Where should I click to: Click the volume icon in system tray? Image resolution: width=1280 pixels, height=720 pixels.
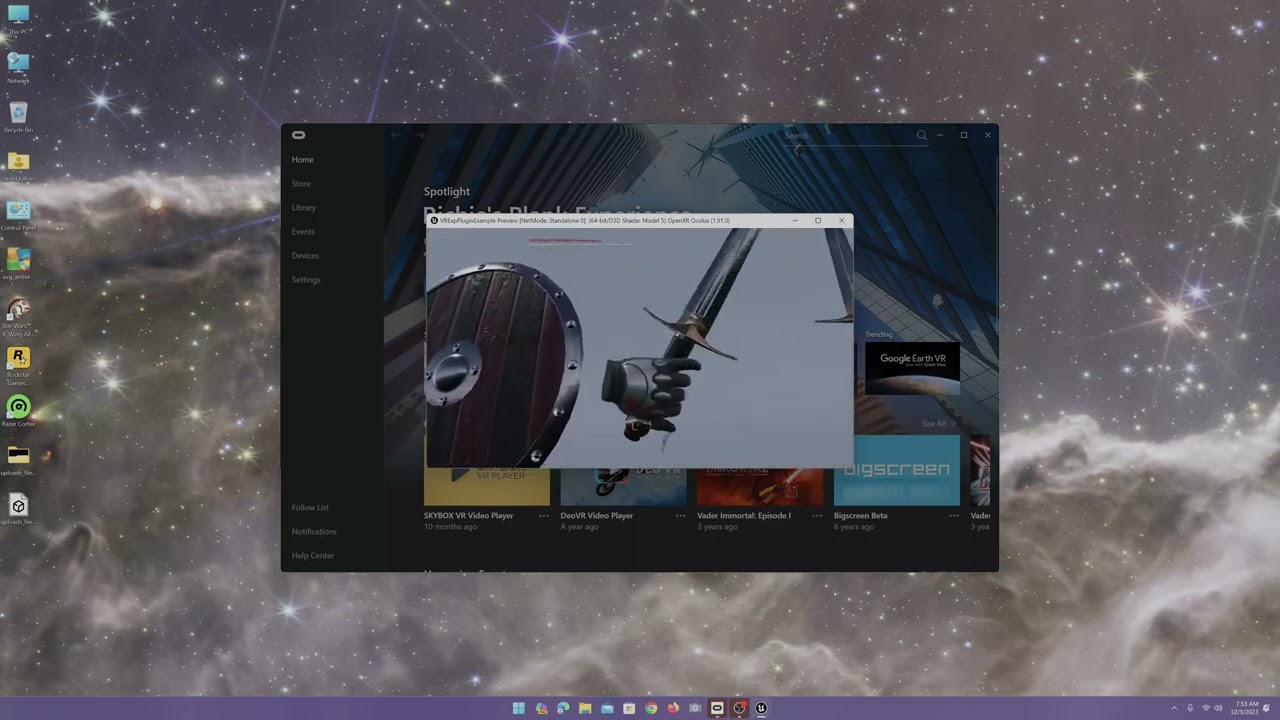coord(1218,708)
